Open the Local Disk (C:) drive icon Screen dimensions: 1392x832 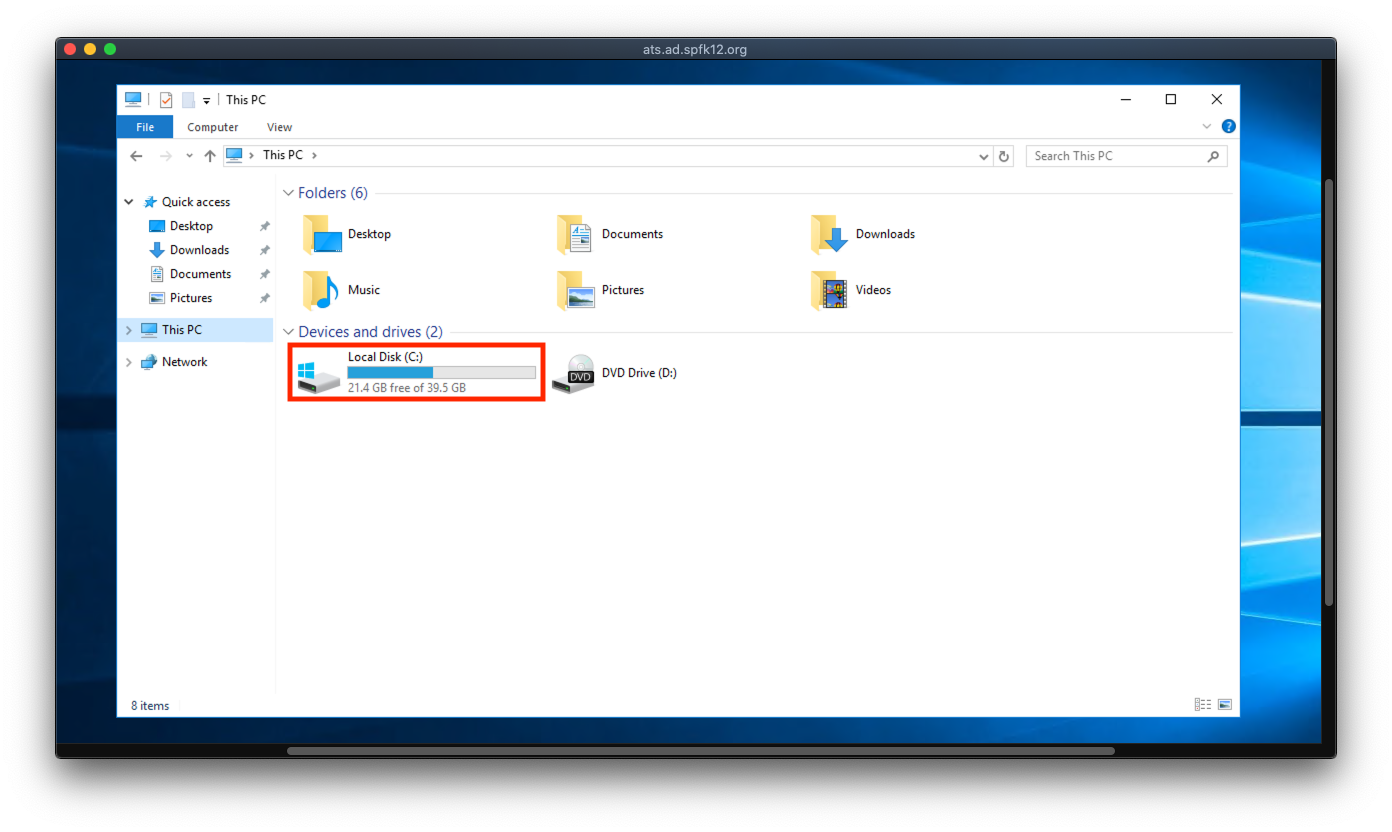coord(319,375)
